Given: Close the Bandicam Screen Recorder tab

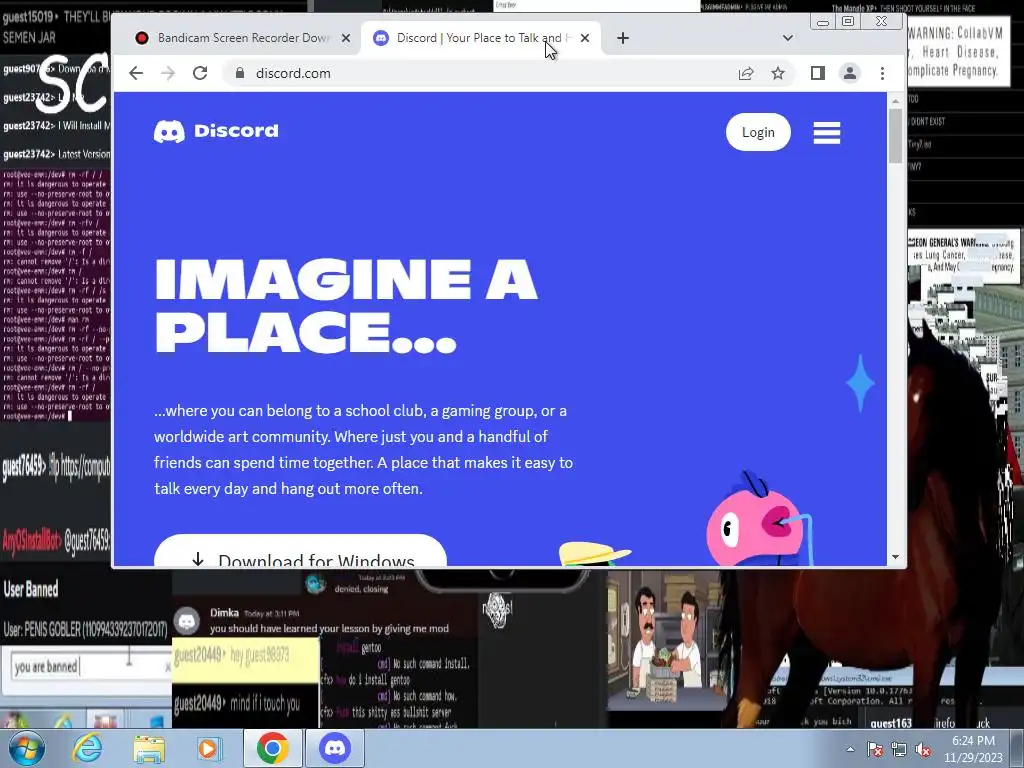Looking at the screenshot, I should pyautogui.click(x=346, y=38).
